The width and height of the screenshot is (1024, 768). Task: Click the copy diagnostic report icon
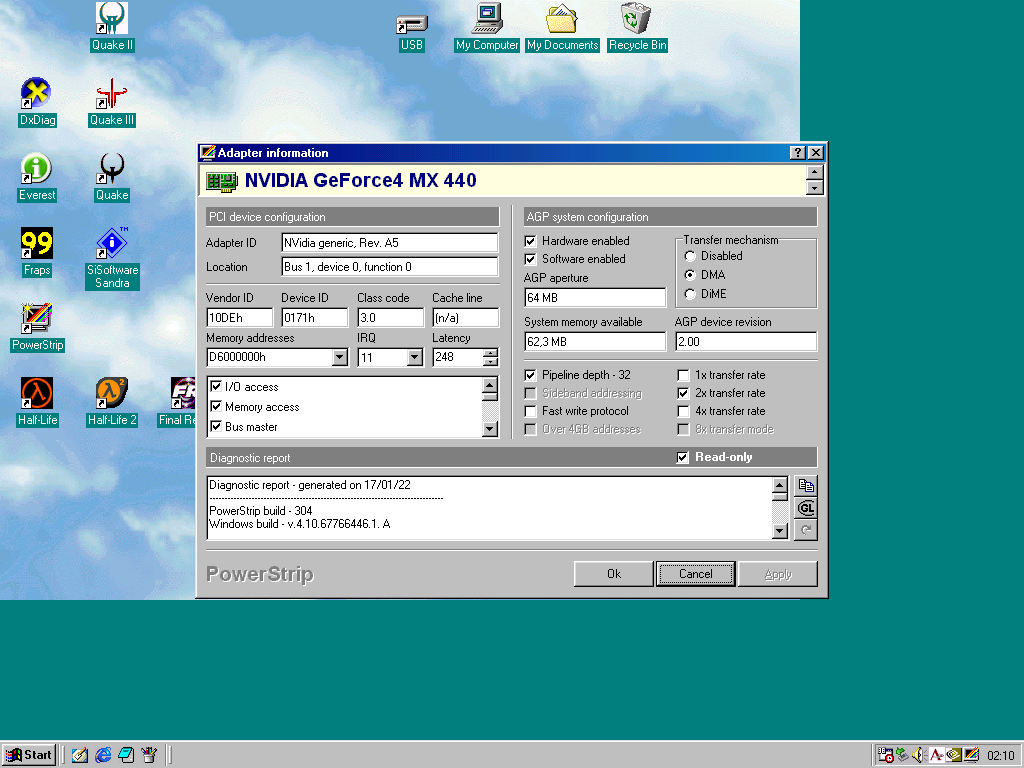[805, 486]
